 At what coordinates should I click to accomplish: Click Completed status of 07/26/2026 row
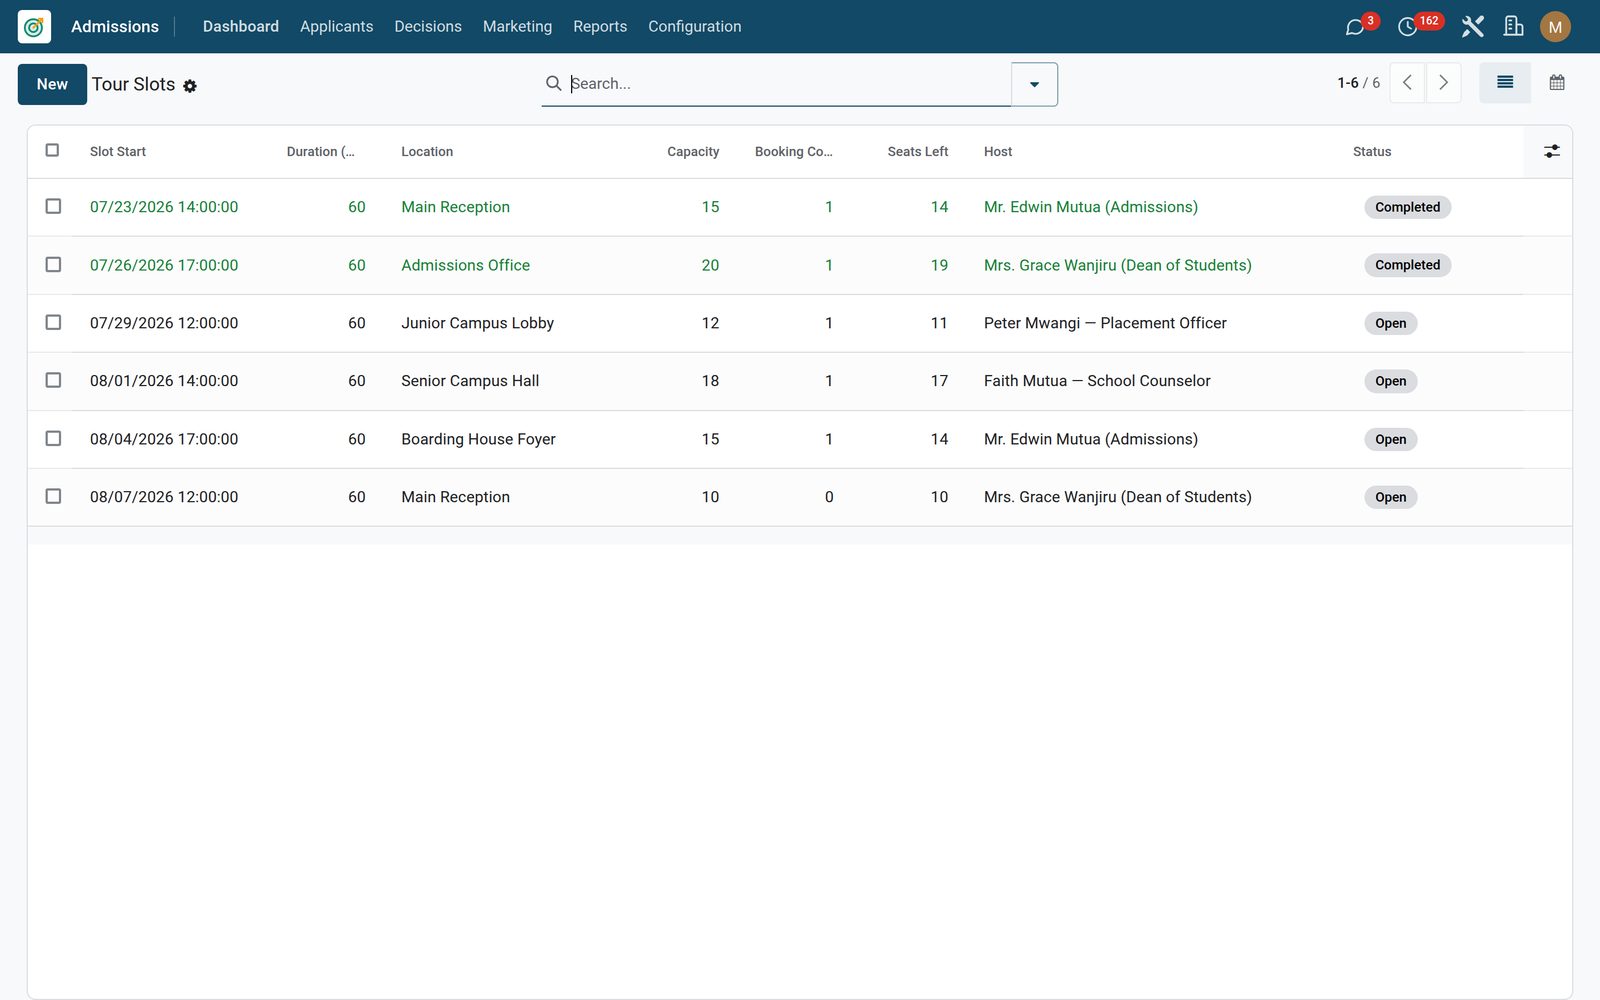[x=1407, y=265]
